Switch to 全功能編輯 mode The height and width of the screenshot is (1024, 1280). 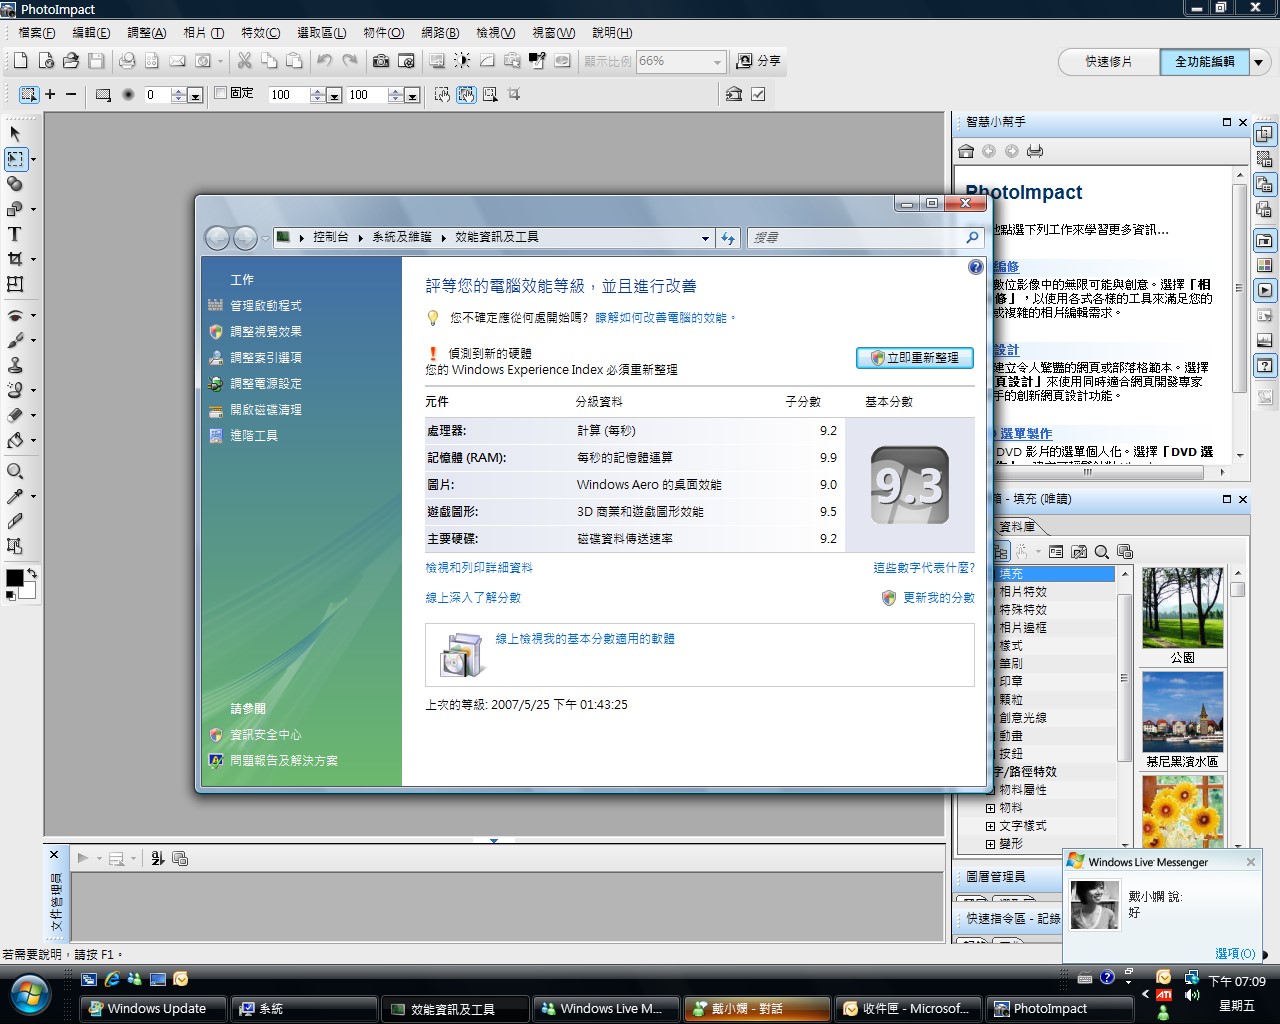click(x=1204, y=62)
